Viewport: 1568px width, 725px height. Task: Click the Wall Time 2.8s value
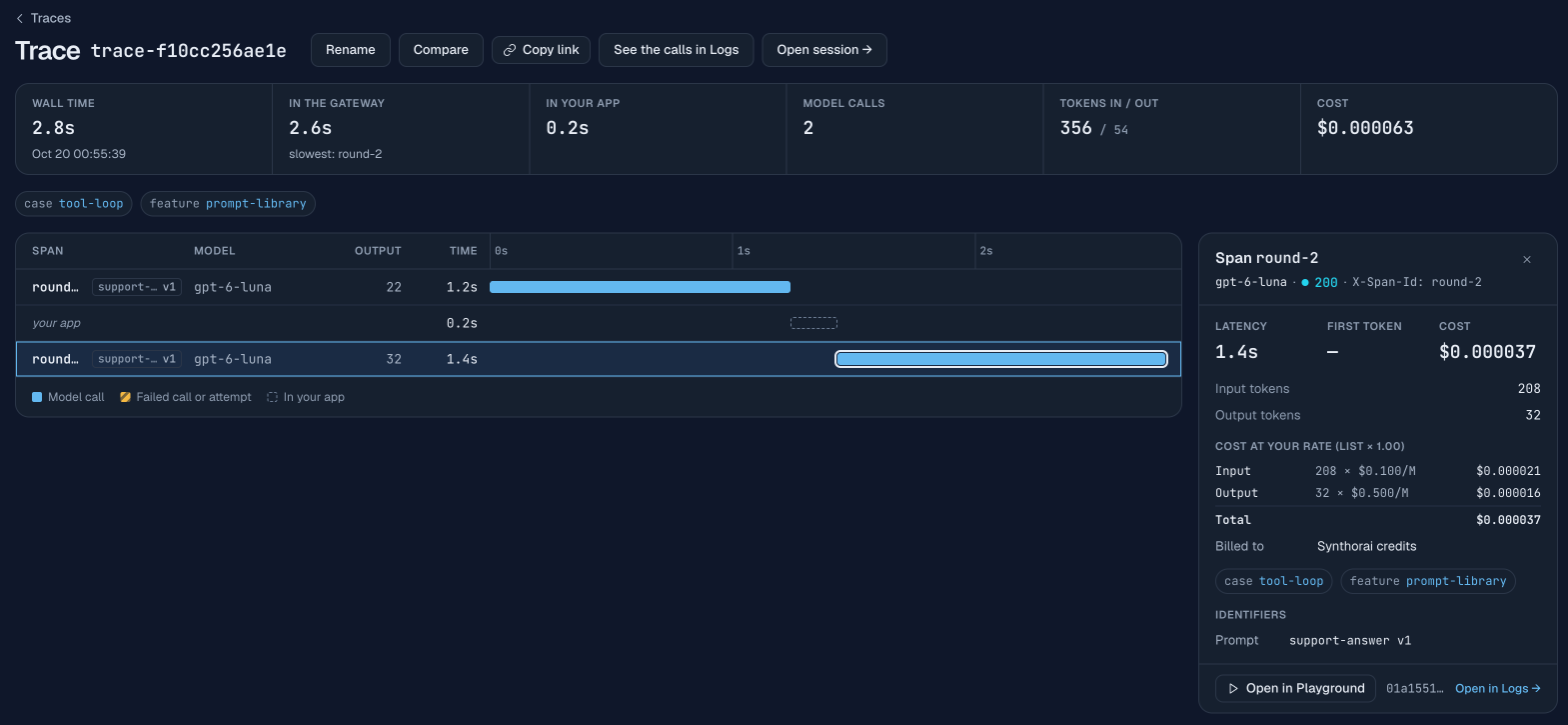coord(53,128)
